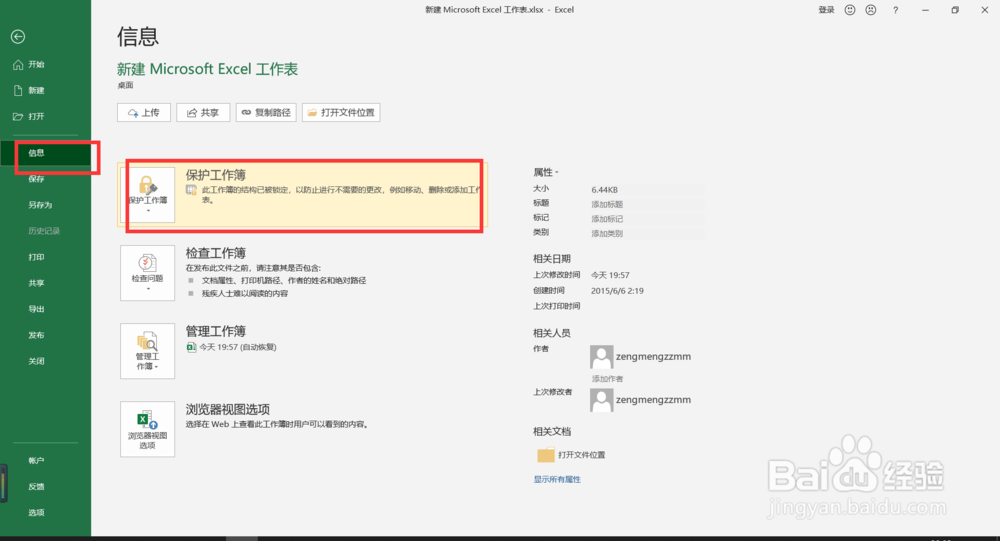
Task: Click the 添加标题 field
Action: pos(647,205)
